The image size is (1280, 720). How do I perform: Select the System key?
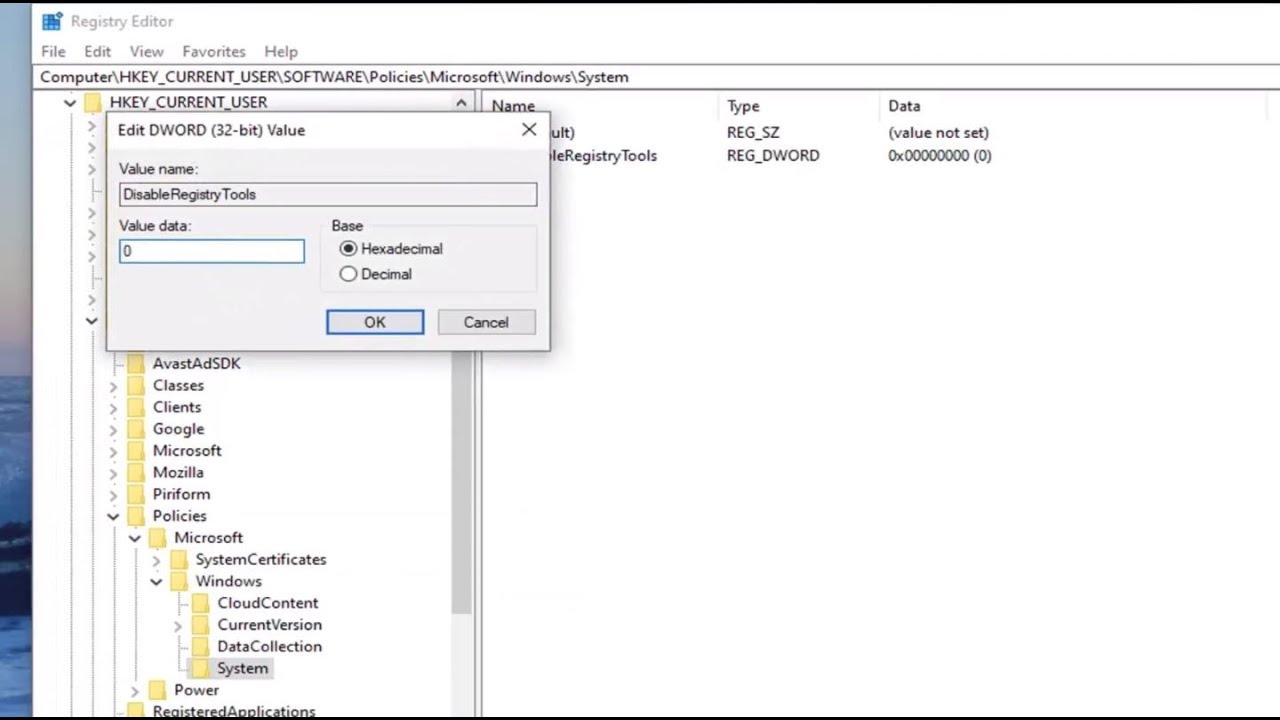click(x=242, y=668)
